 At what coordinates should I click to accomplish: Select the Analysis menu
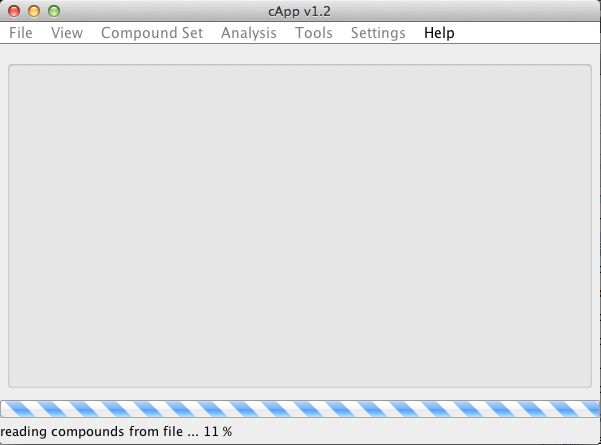(x=249, y=33)
